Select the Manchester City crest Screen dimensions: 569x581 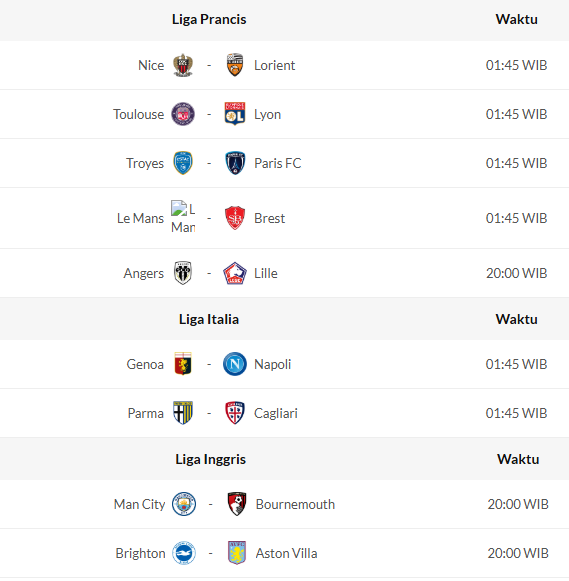point(184,504)
